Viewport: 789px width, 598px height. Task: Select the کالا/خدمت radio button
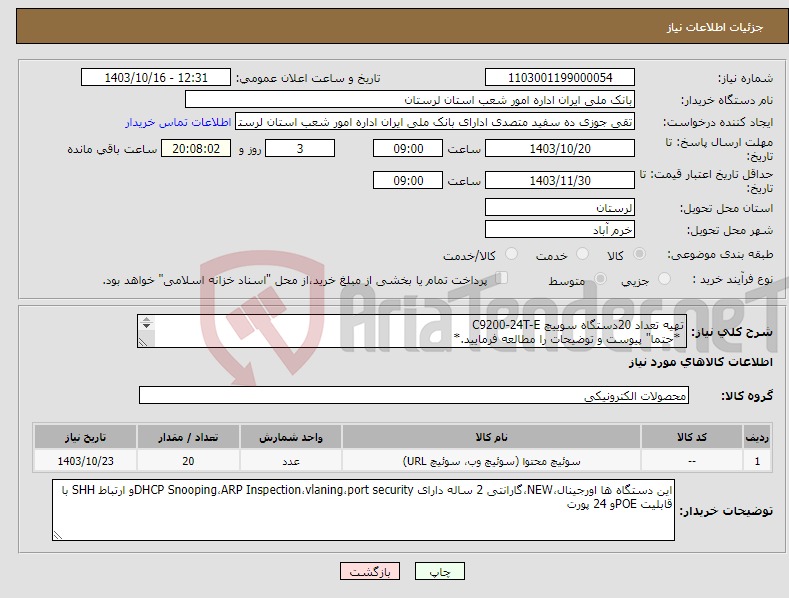click(511, 254)
